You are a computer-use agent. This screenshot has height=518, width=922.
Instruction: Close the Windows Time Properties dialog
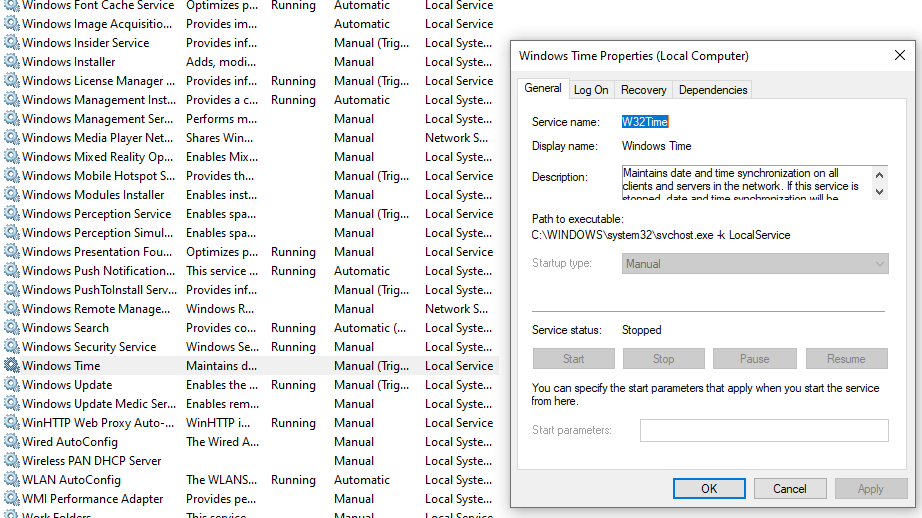tap(900, 55)
